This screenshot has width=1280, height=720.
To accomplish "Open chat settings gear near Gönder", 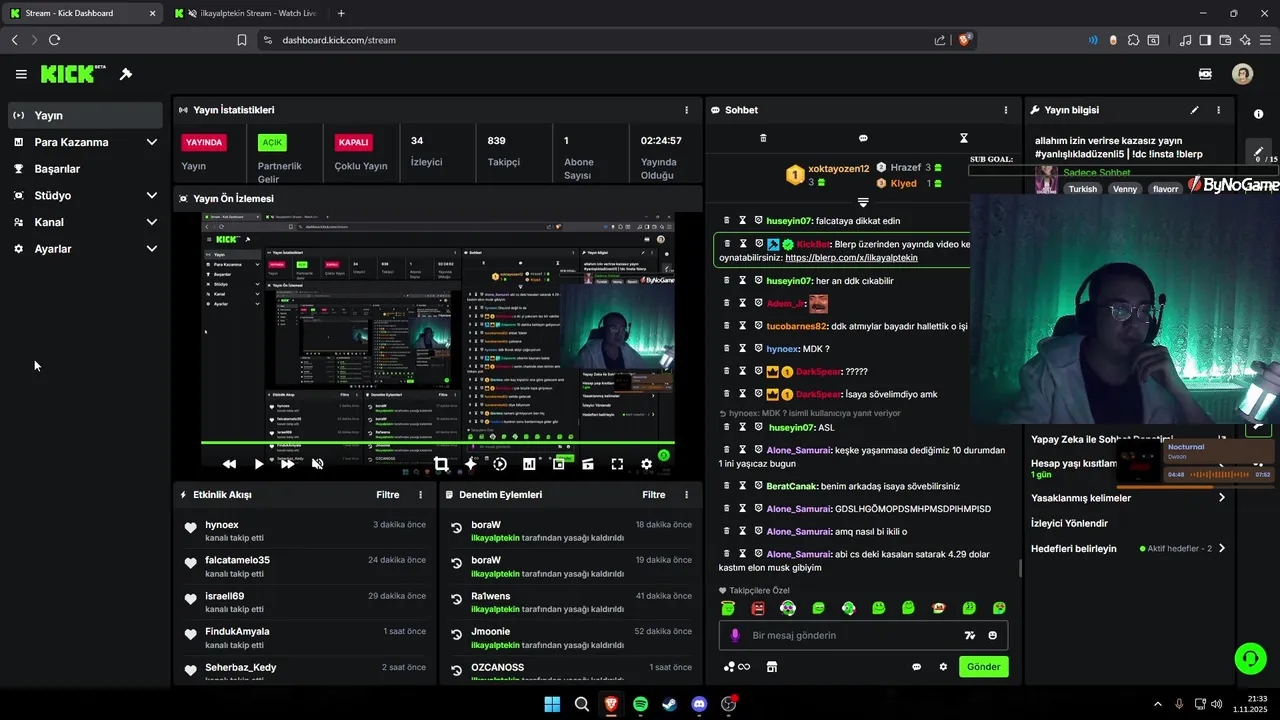I will (x=942, y=667).
